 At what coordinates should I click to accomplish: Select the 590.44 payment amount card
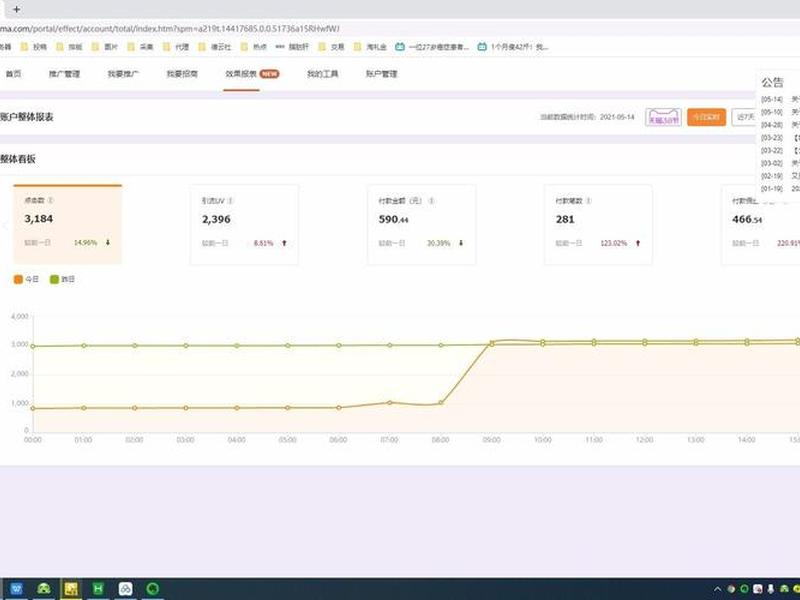tap(421, 224)
